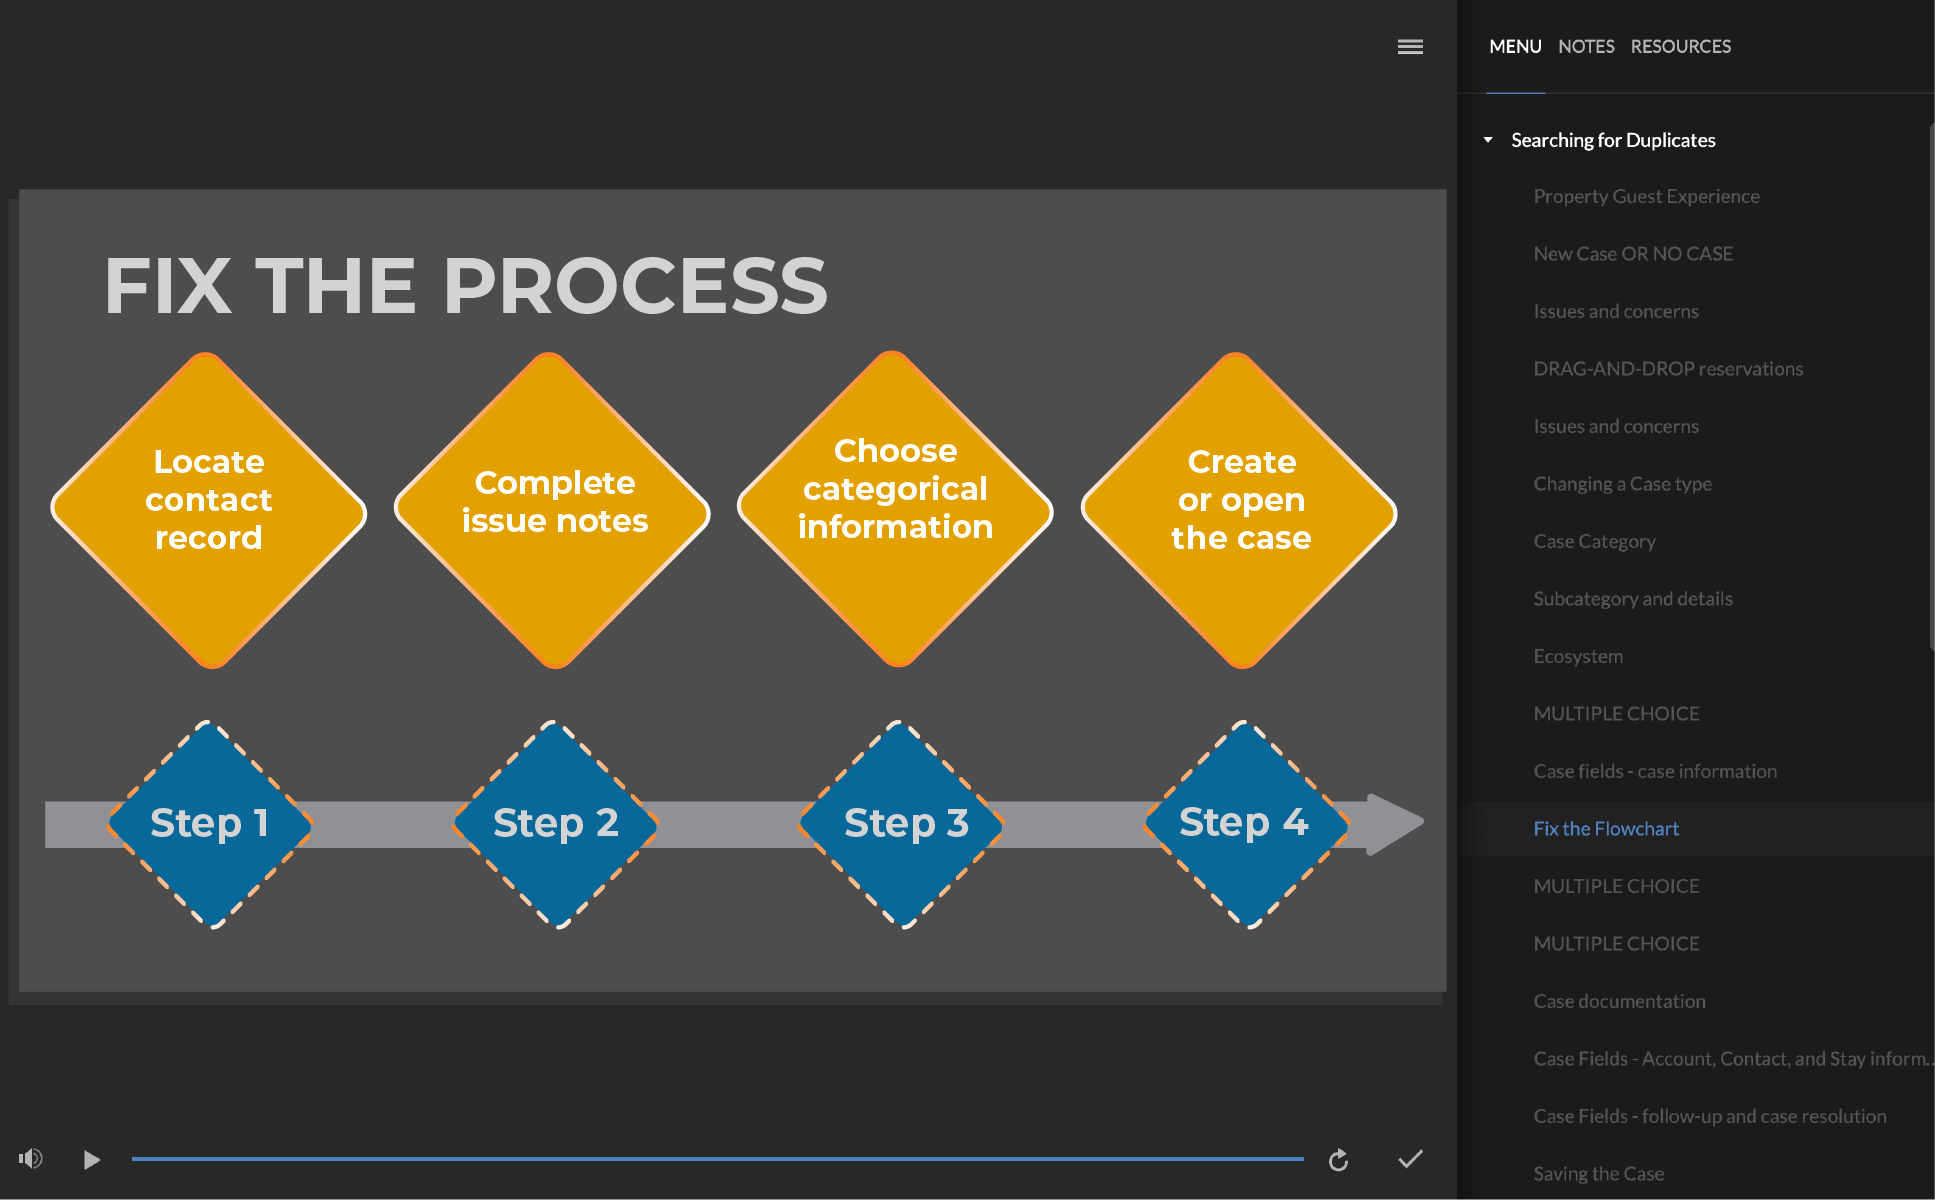Select the Create or open the case diamond
The image size is (1935, 1200).
tap(1240, 510)
